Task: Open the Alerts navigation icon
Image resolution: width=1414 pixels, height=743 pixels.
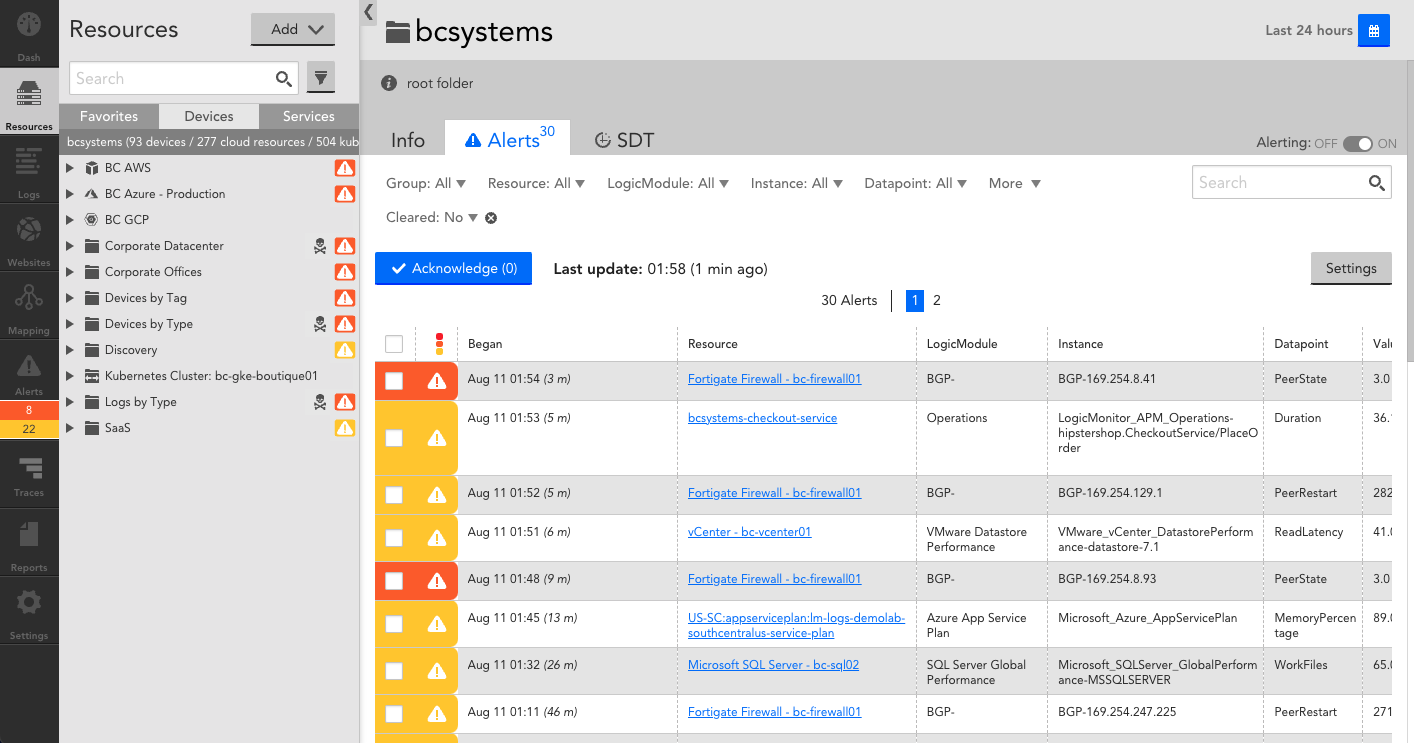Action: (29, 366)
